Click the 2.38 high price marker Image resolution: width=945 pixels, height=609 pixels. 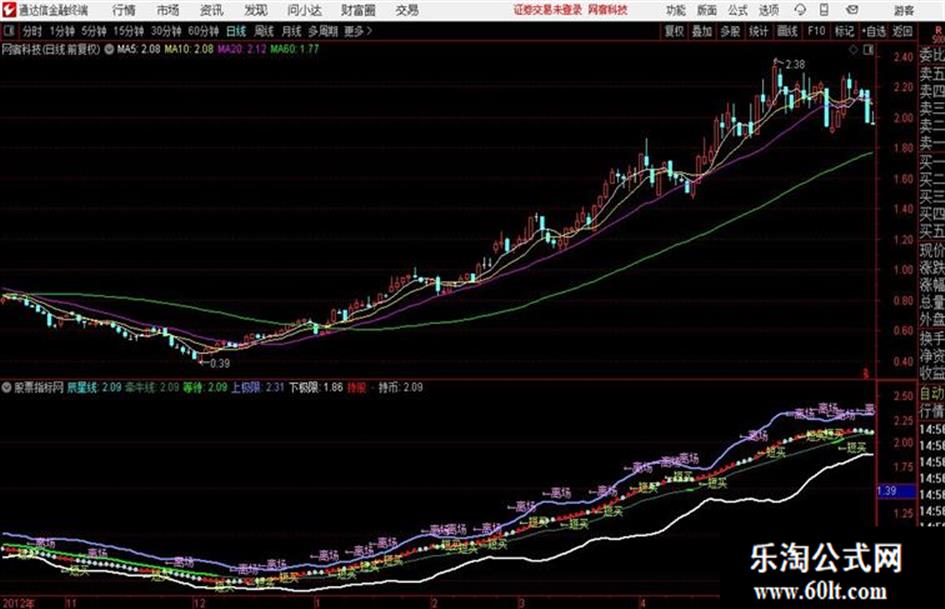pyautogui.click(x=794, y=64)
